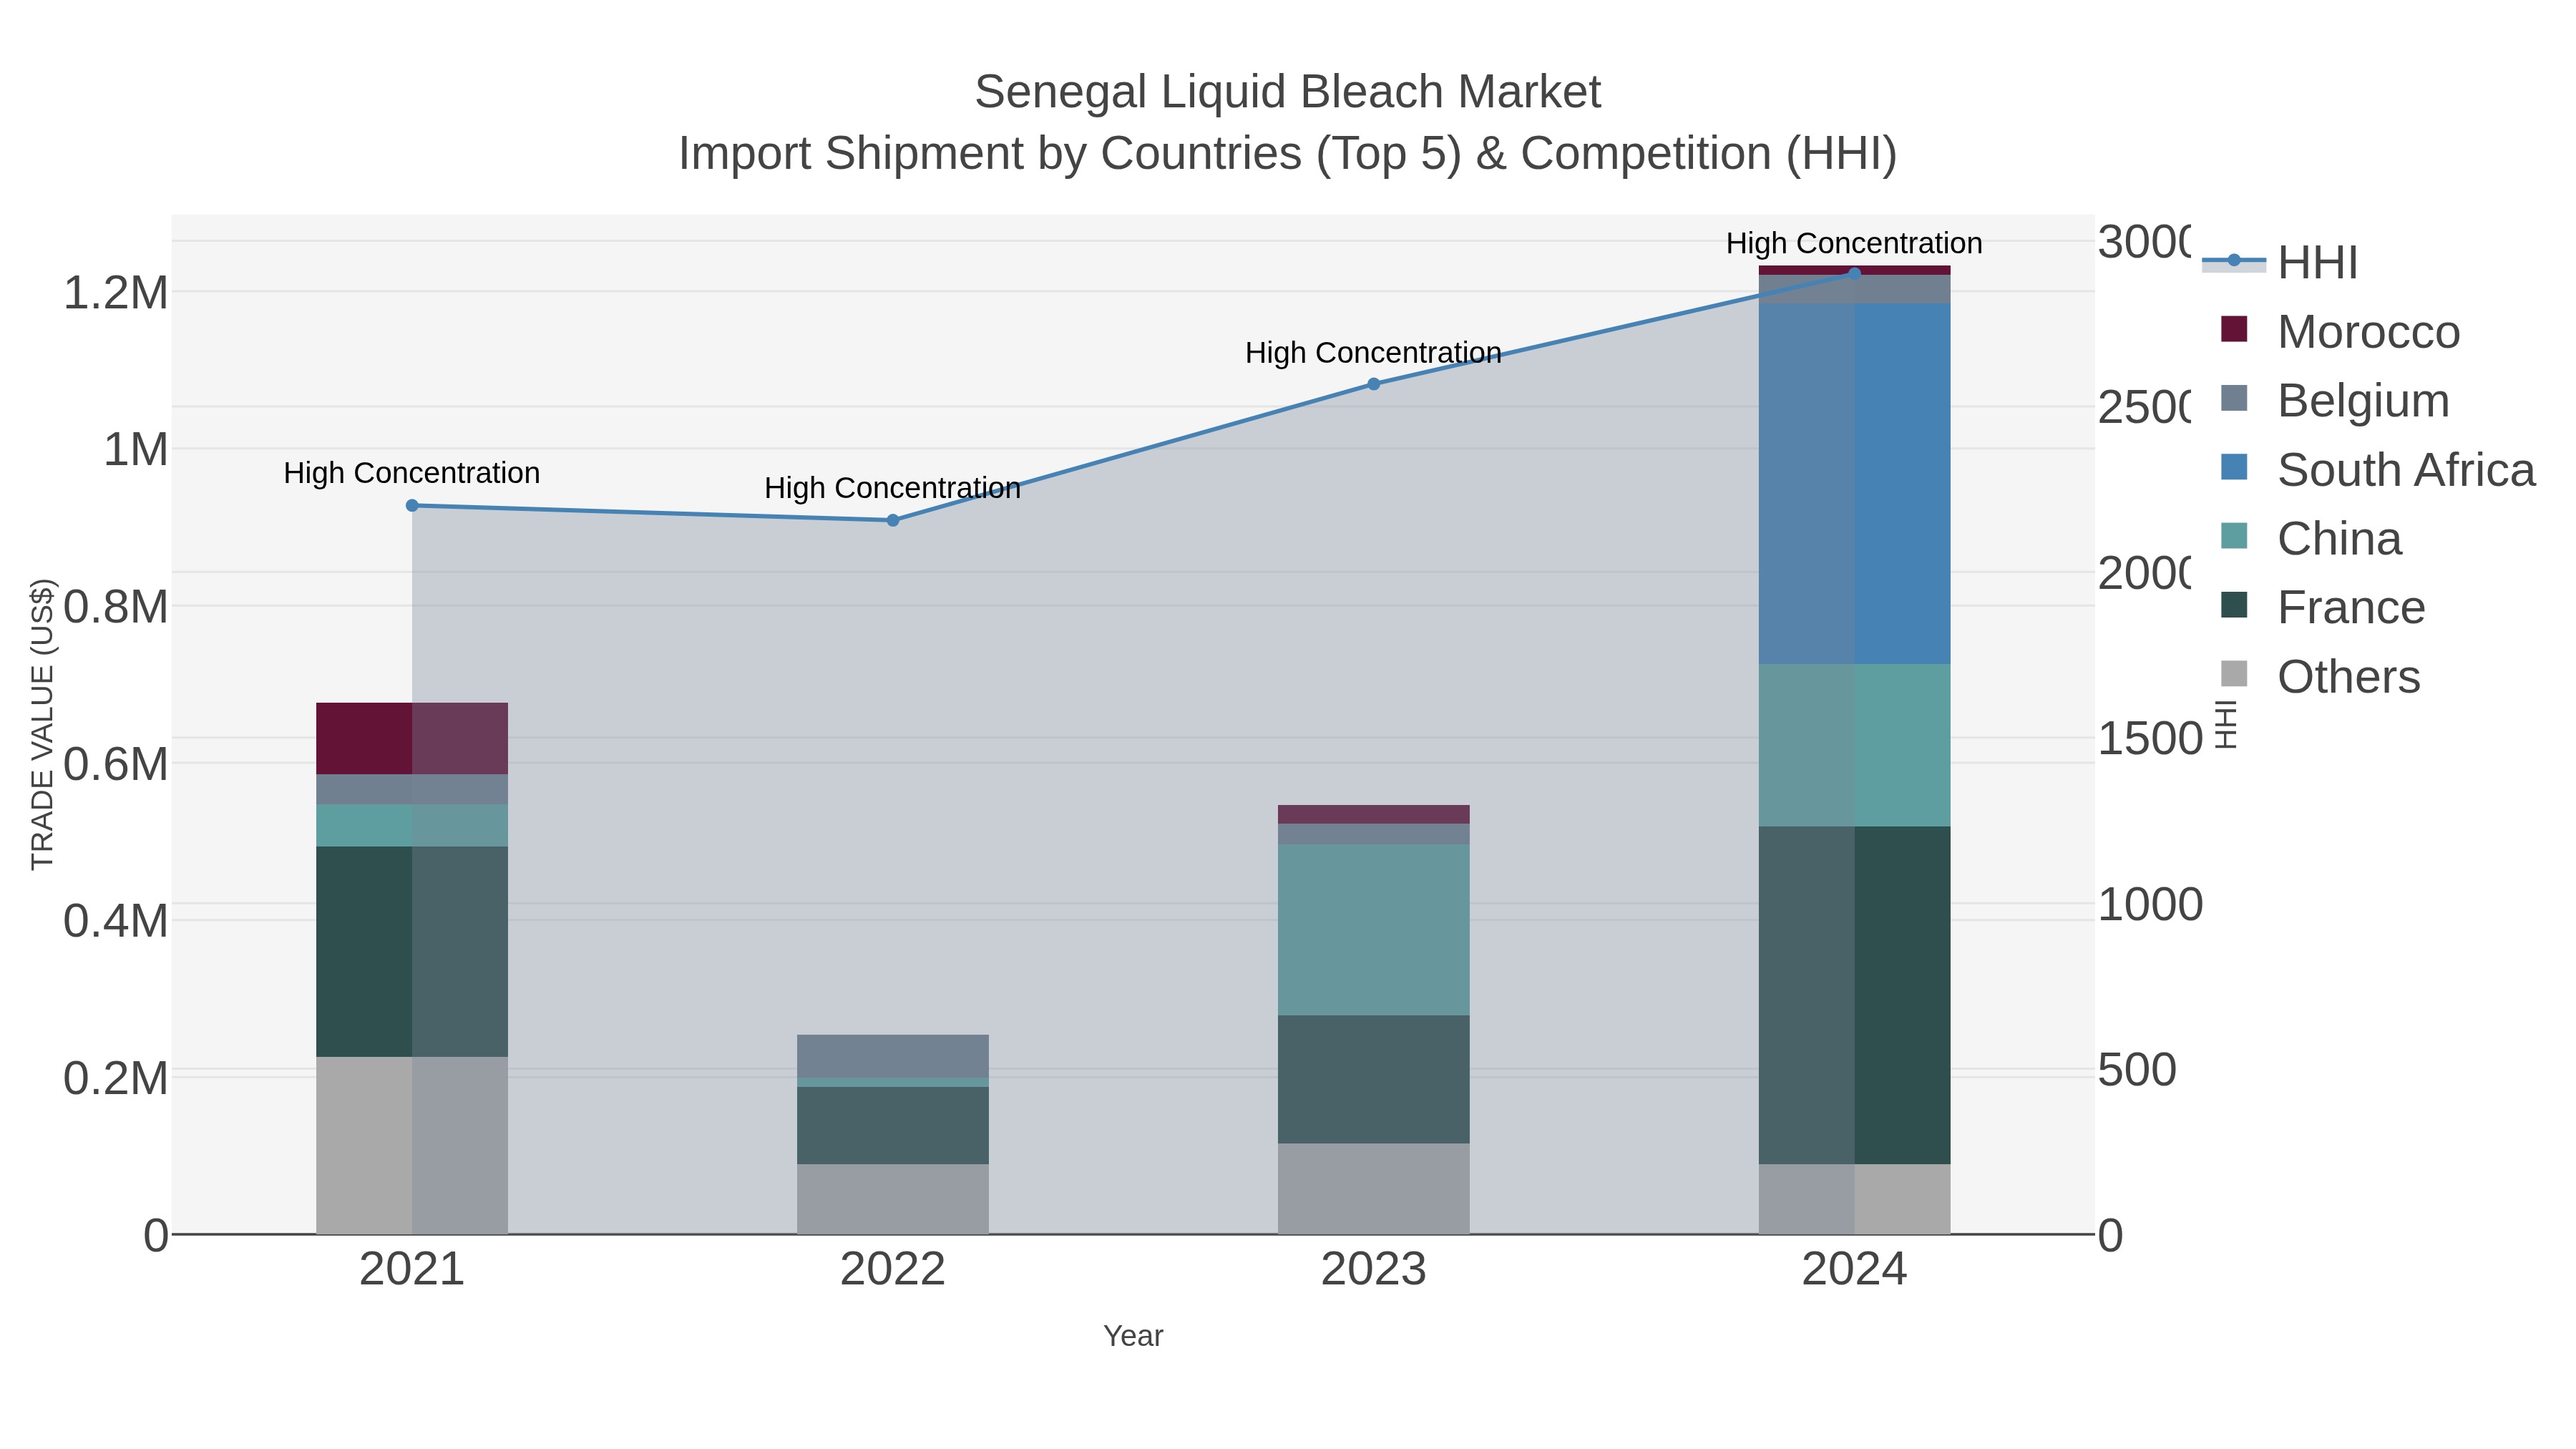Click the 2023 France bar segment
This screenshot has width=2576, height=1449.
point(1374,1080)
